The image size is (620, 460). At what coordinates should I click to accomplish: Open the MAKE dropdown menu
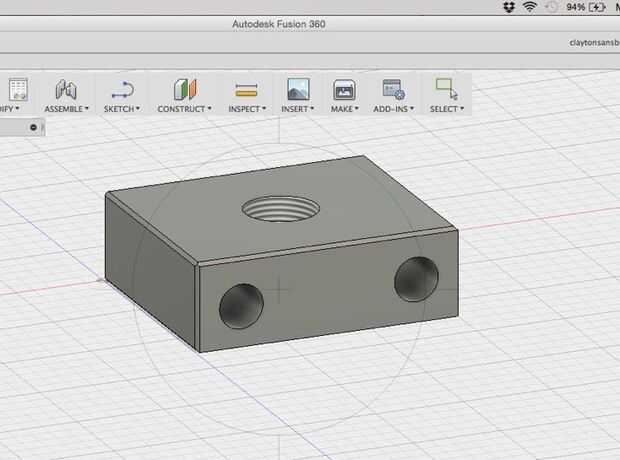(344, 109)
